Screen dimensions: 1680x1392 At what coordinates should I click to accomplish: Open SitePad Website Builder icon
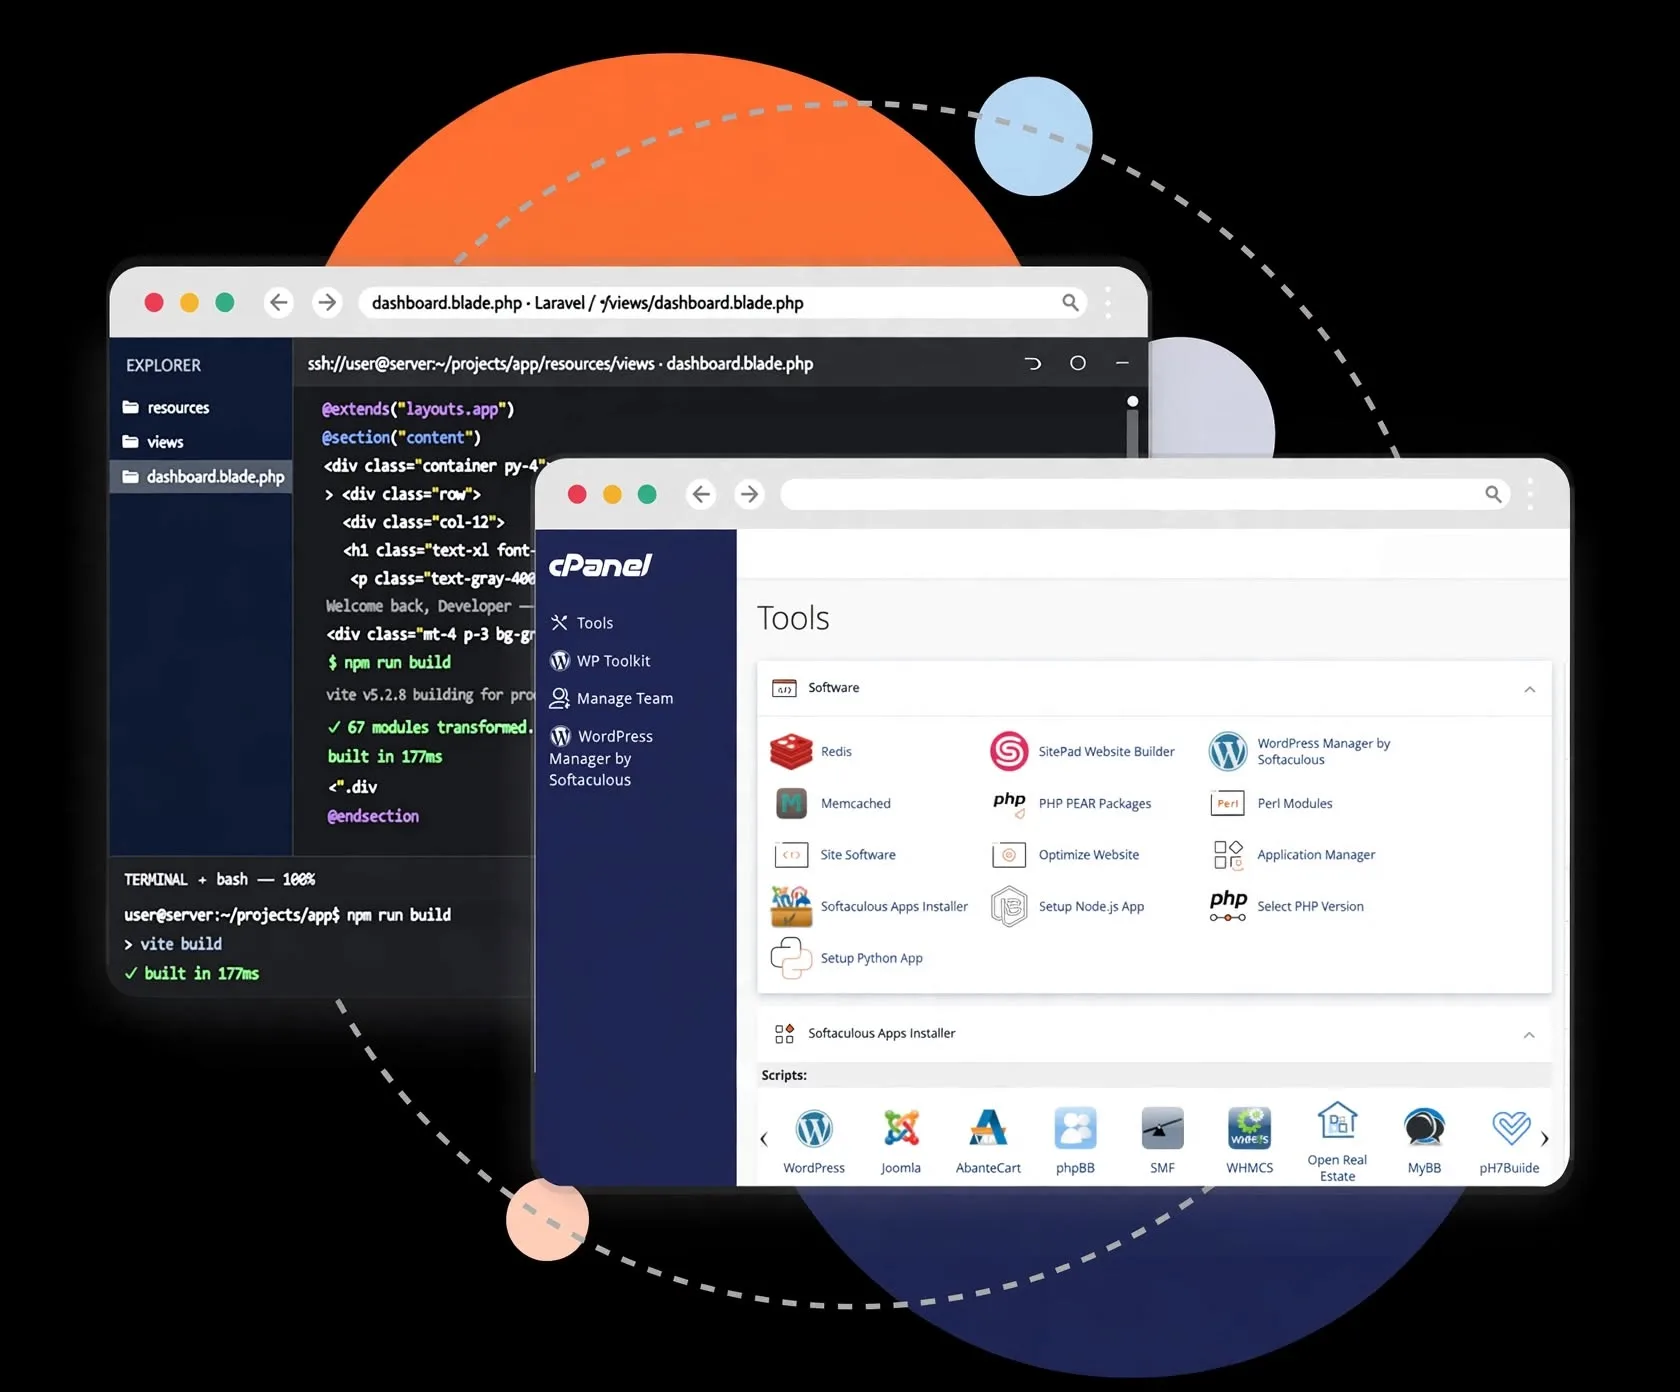pyautogui.click(x=1009, y=751)
